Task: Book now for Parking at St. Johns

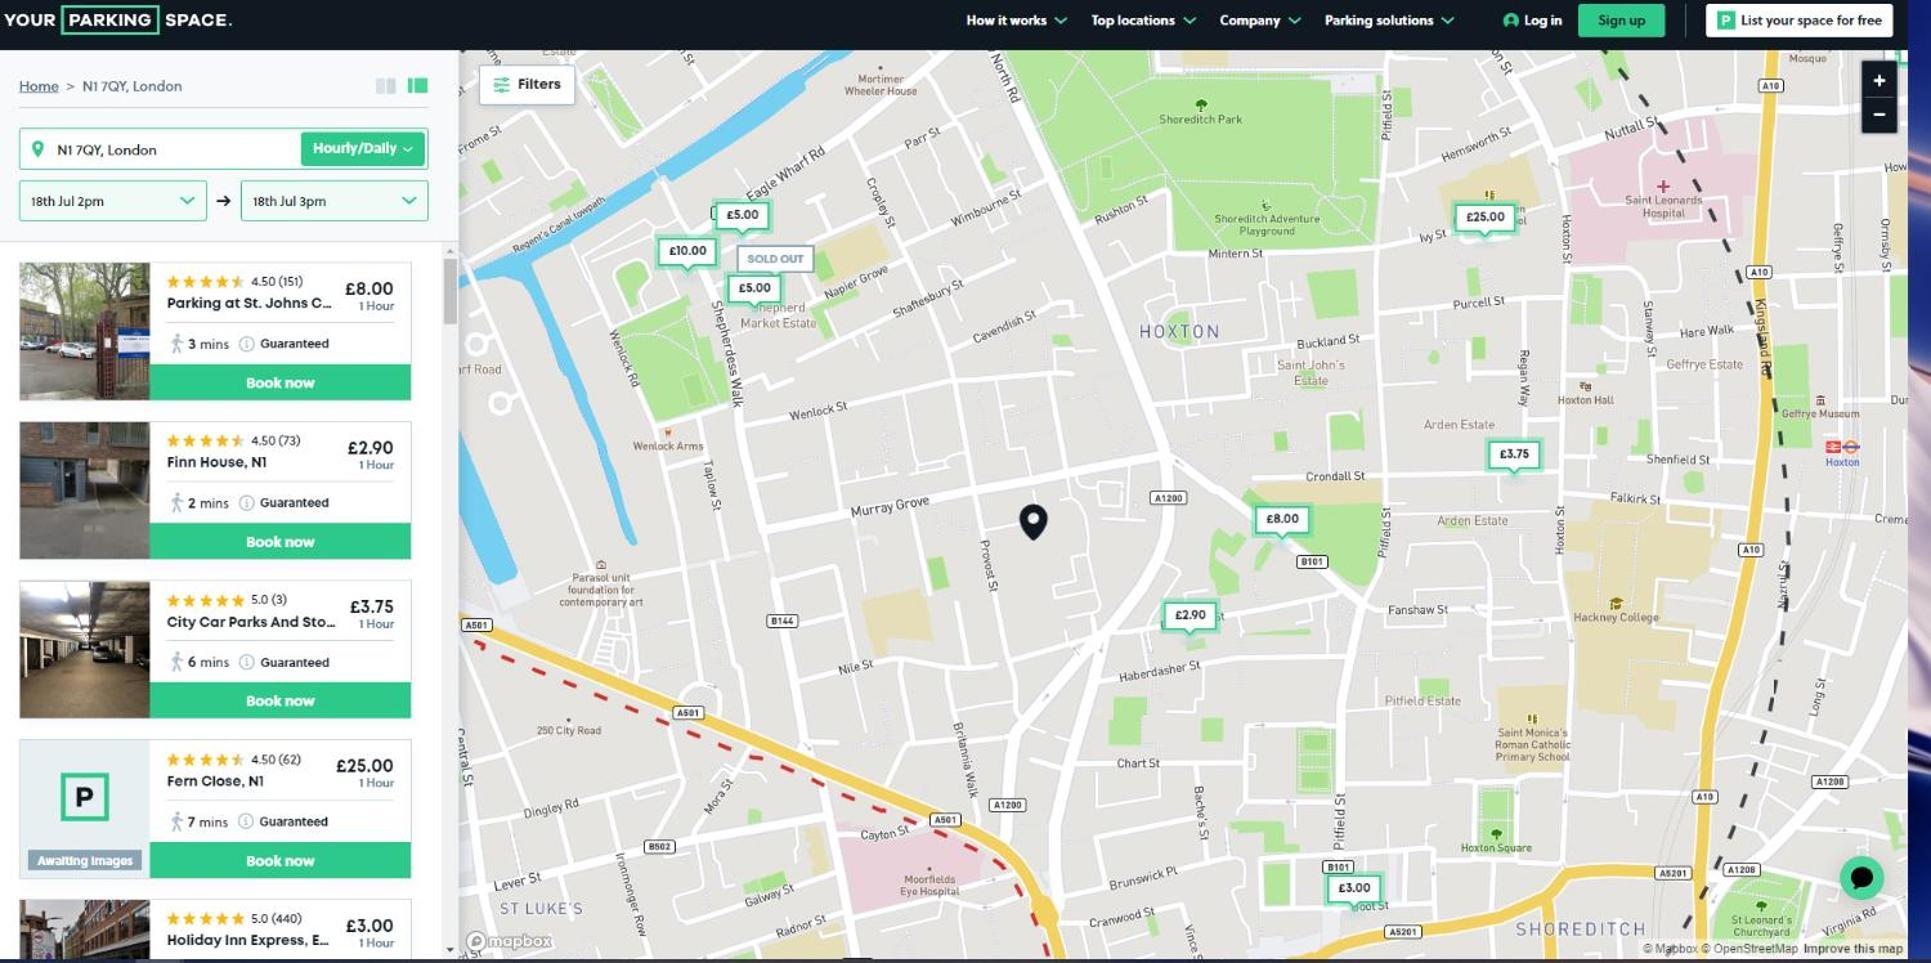Action: [x=280, y=383]
